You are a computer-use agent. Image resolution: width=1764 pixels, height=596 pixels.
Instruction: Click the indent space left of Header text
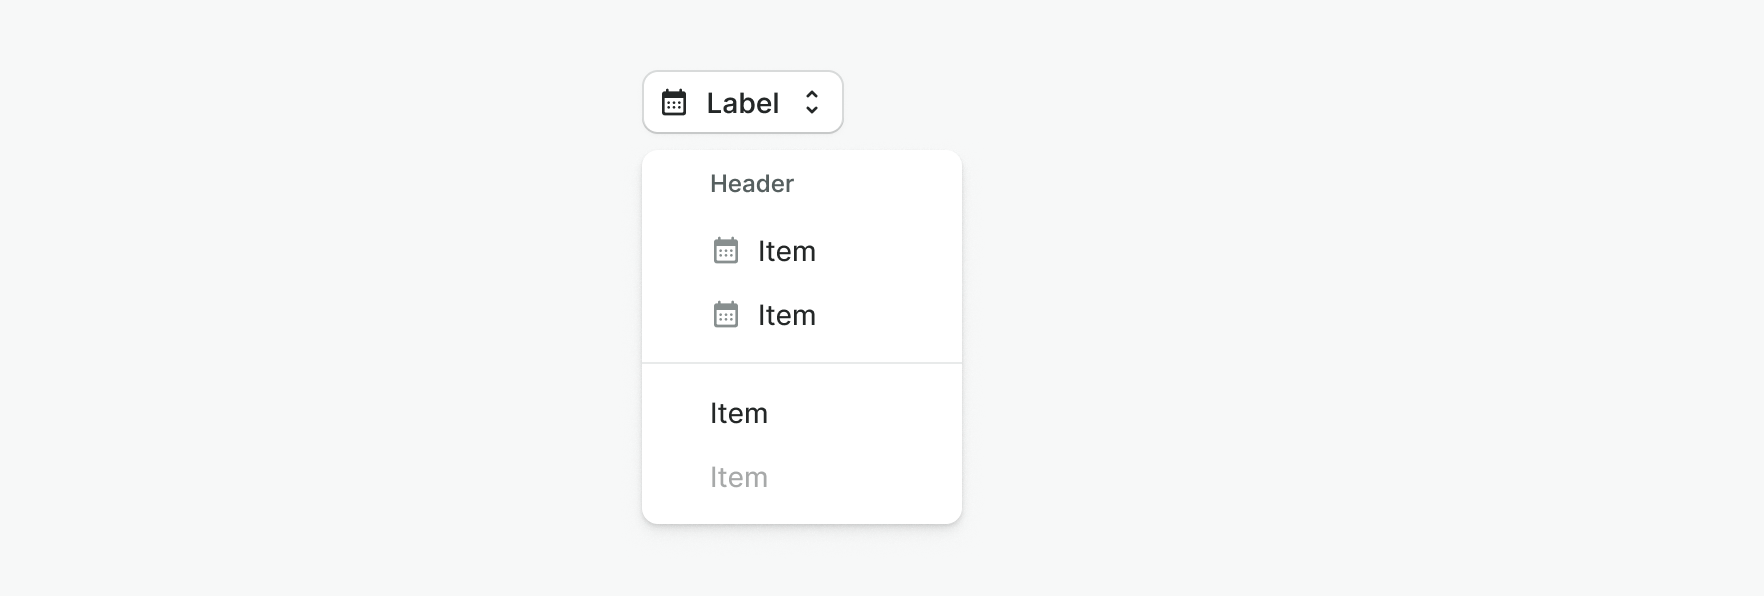(x=676, y=184)
